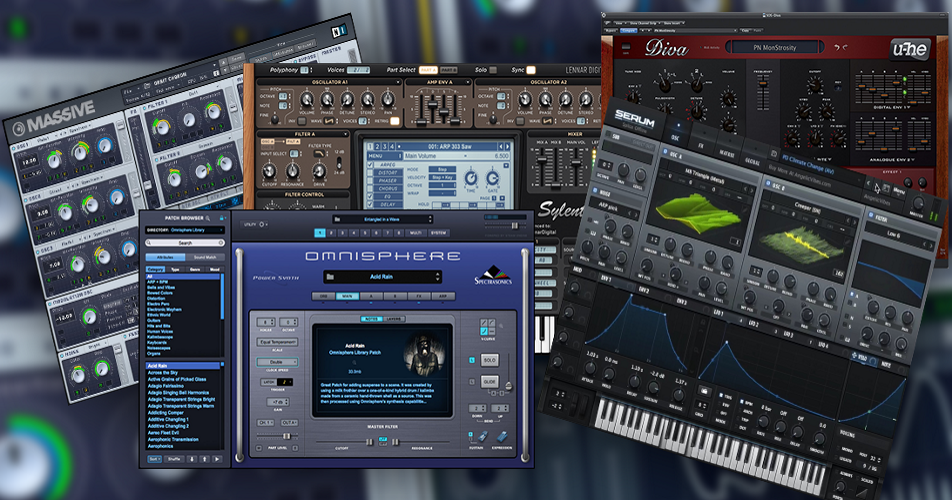The image size is (952, 500).
Task: Click the Acid Rain patch artwork in Omnisphere
Action: 424,354
